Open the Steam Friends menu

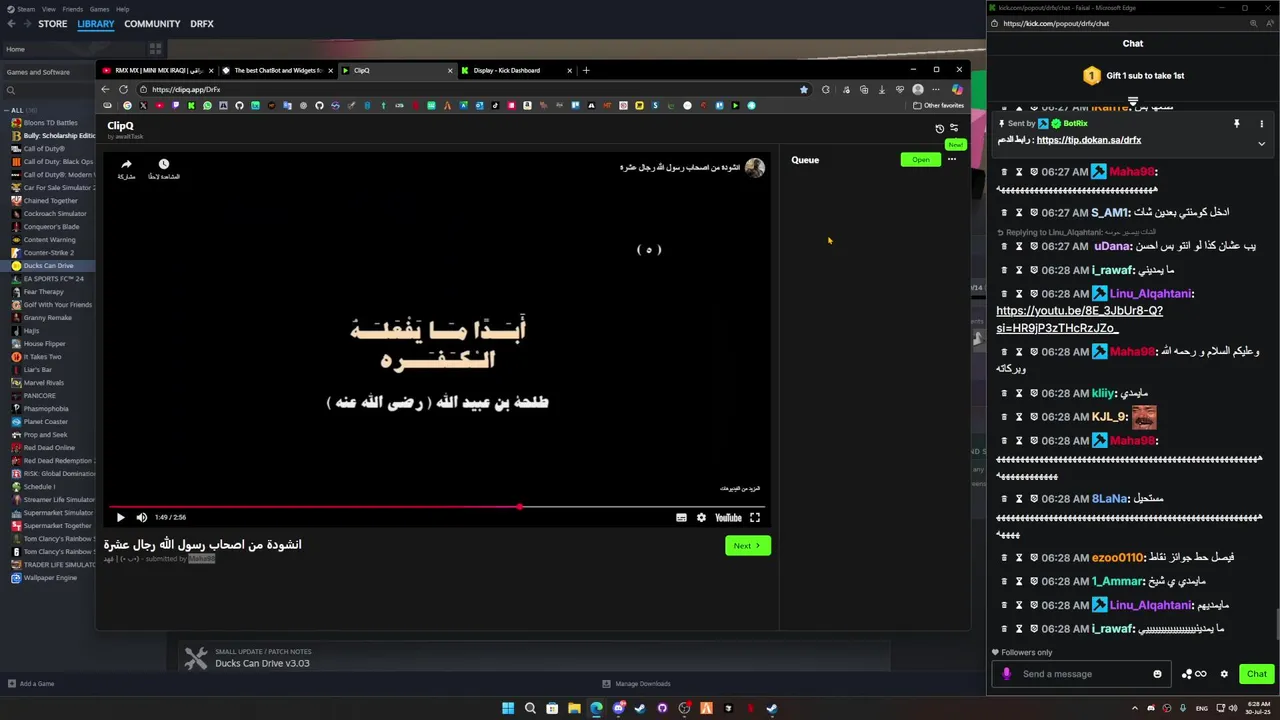(73, 9)
